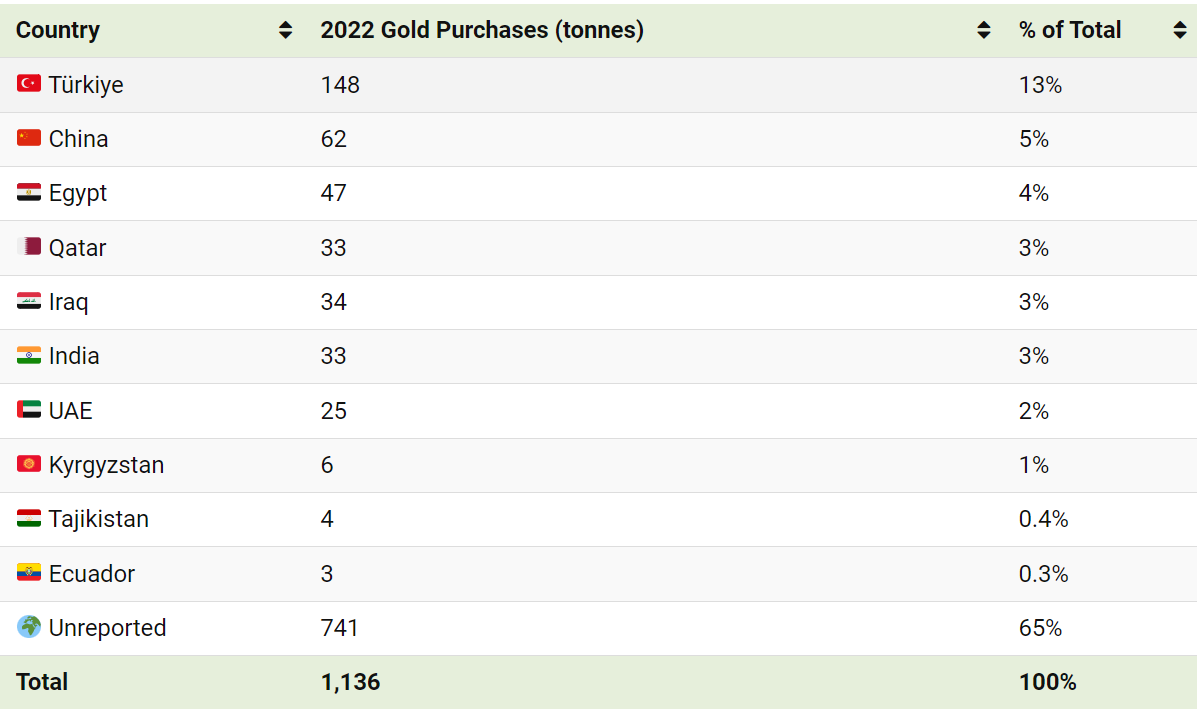This screenshot has height=712, width=1197.
Task: Click the UAE flag icon
Action: tap(29, 410)
